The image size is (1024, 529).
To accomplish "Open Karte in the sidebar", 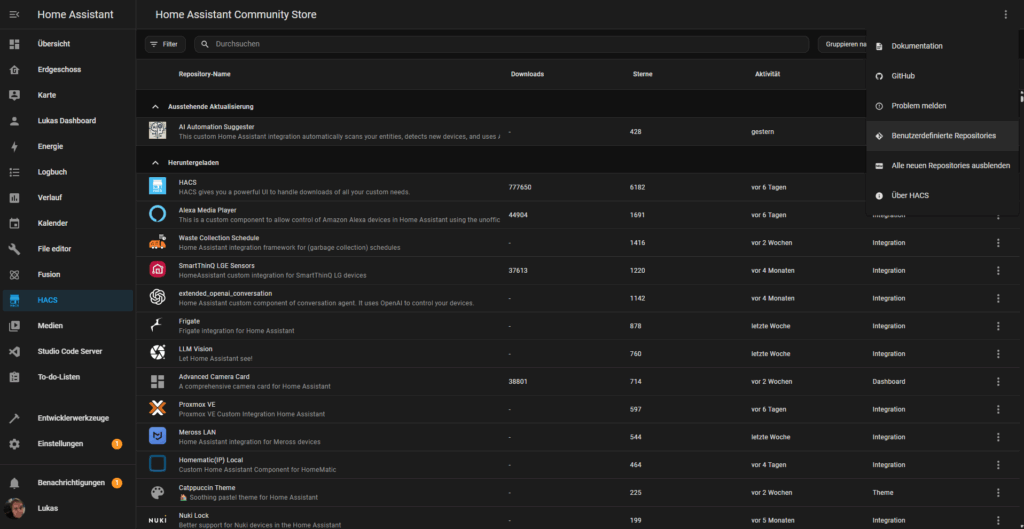I will click(x=68, y=95).
